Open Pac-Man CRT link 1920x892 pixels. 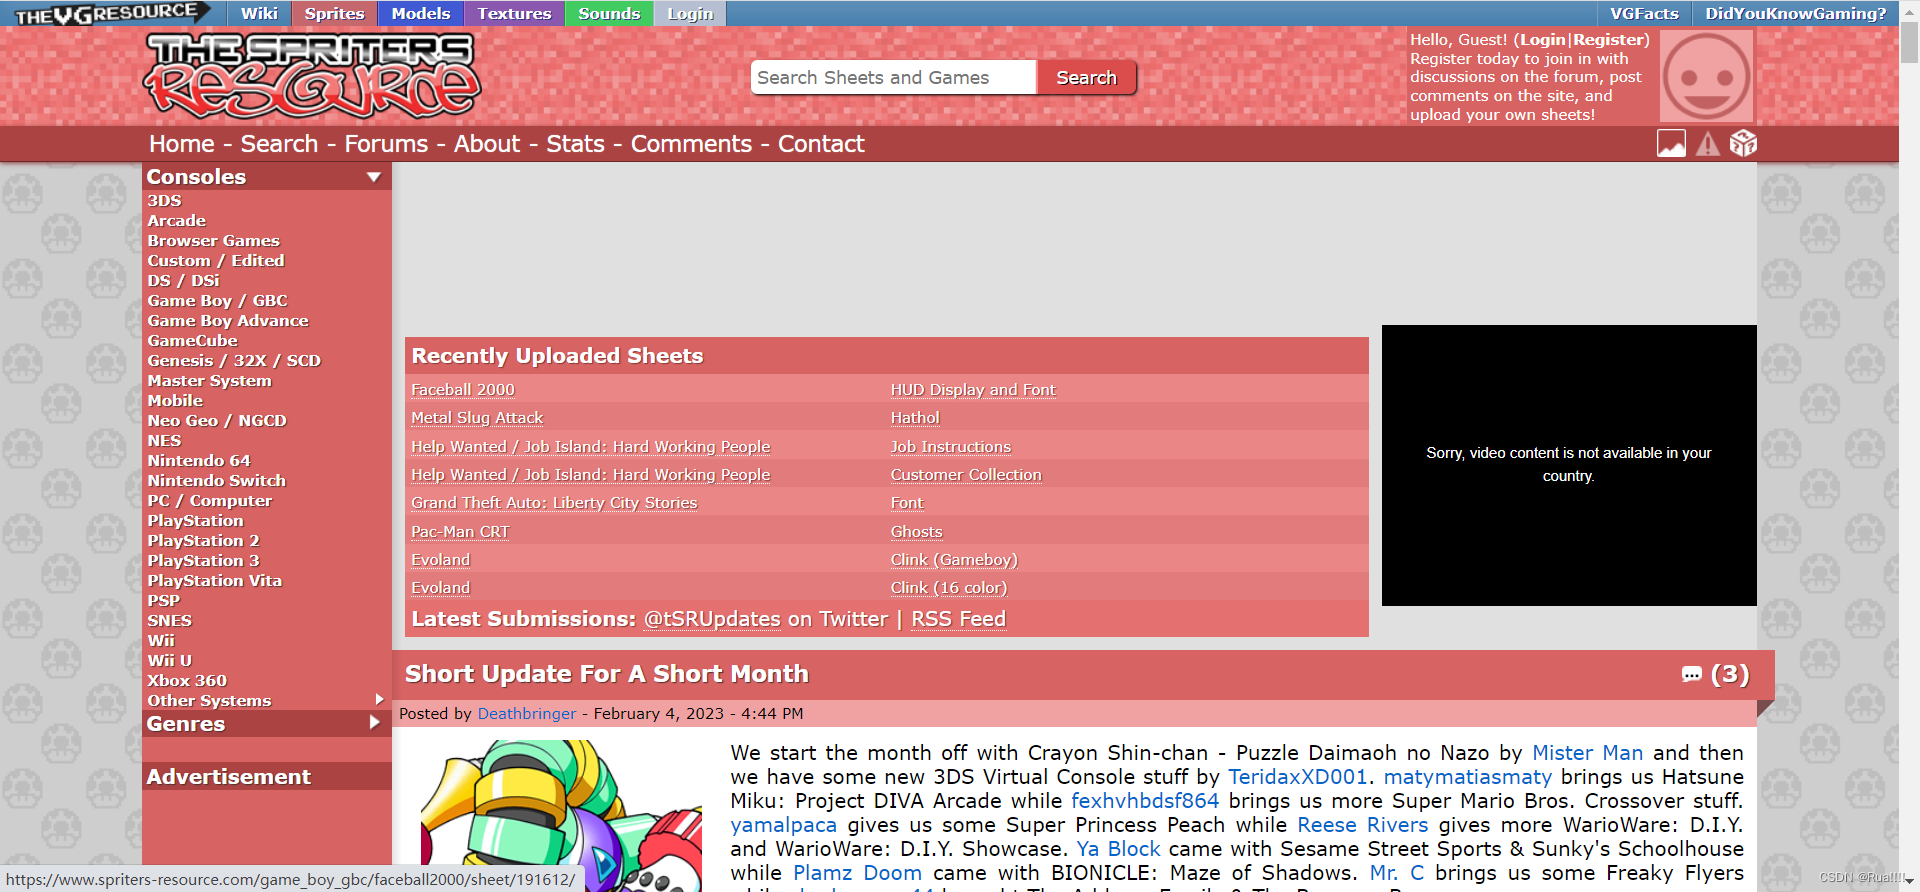pyautogui.click(x=460, y=532)
